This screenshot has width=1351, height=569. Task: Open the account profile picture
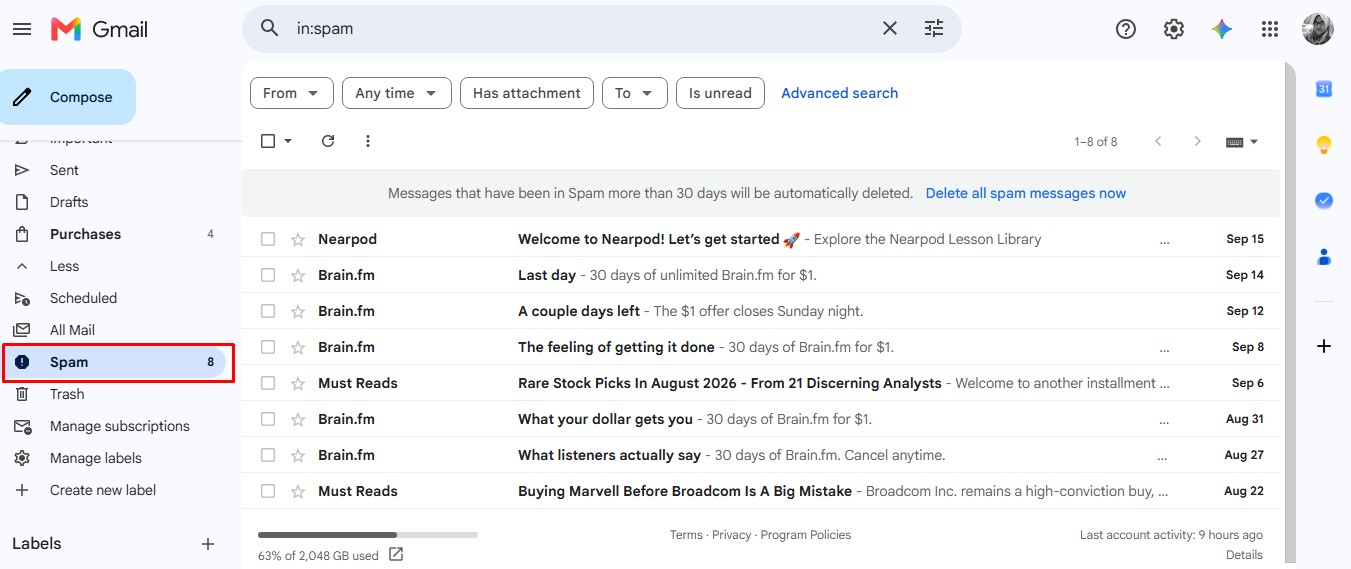pos(1318,29)
